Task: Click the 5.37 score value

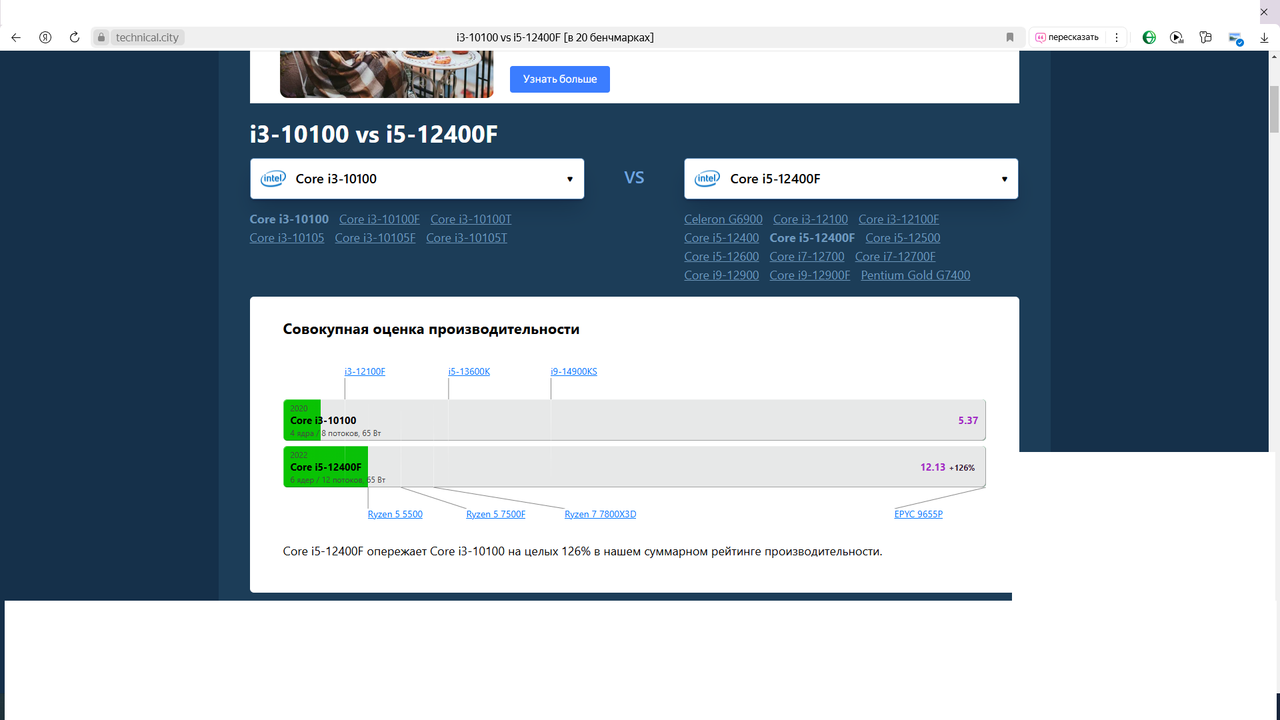Action: click(x=968, y=420)
